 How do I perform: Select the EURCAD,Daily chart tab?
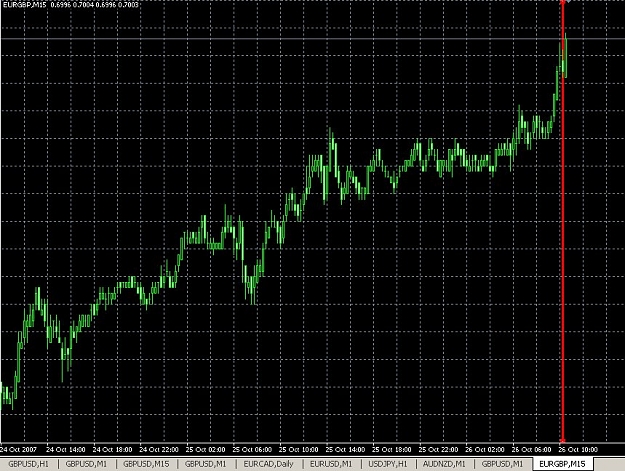[x=269, y=464]
